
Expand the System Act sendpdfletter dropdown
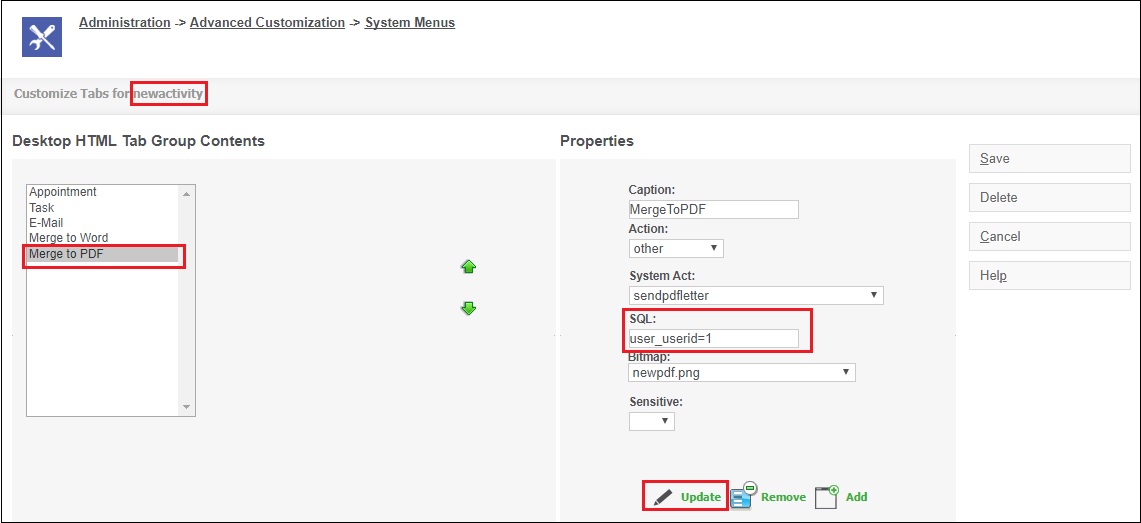tap(756, 295)
